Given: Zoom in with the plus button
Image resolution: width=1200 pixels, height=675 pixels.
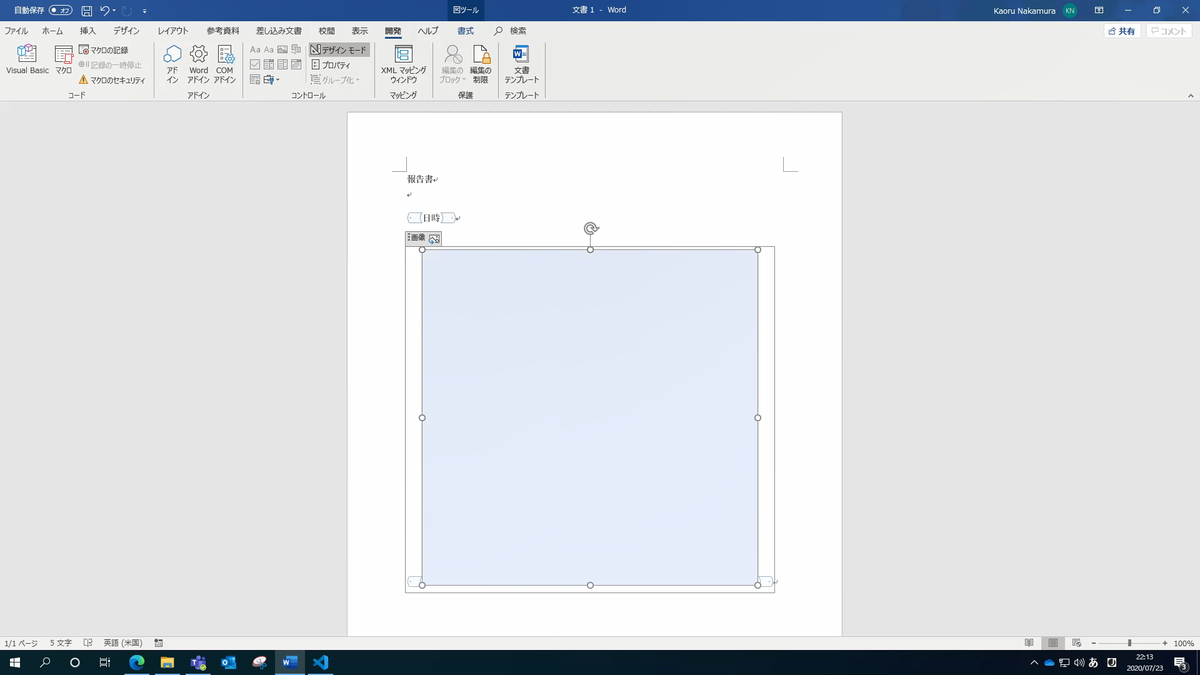Looking at the screenshot, I should pos(1165,643).
